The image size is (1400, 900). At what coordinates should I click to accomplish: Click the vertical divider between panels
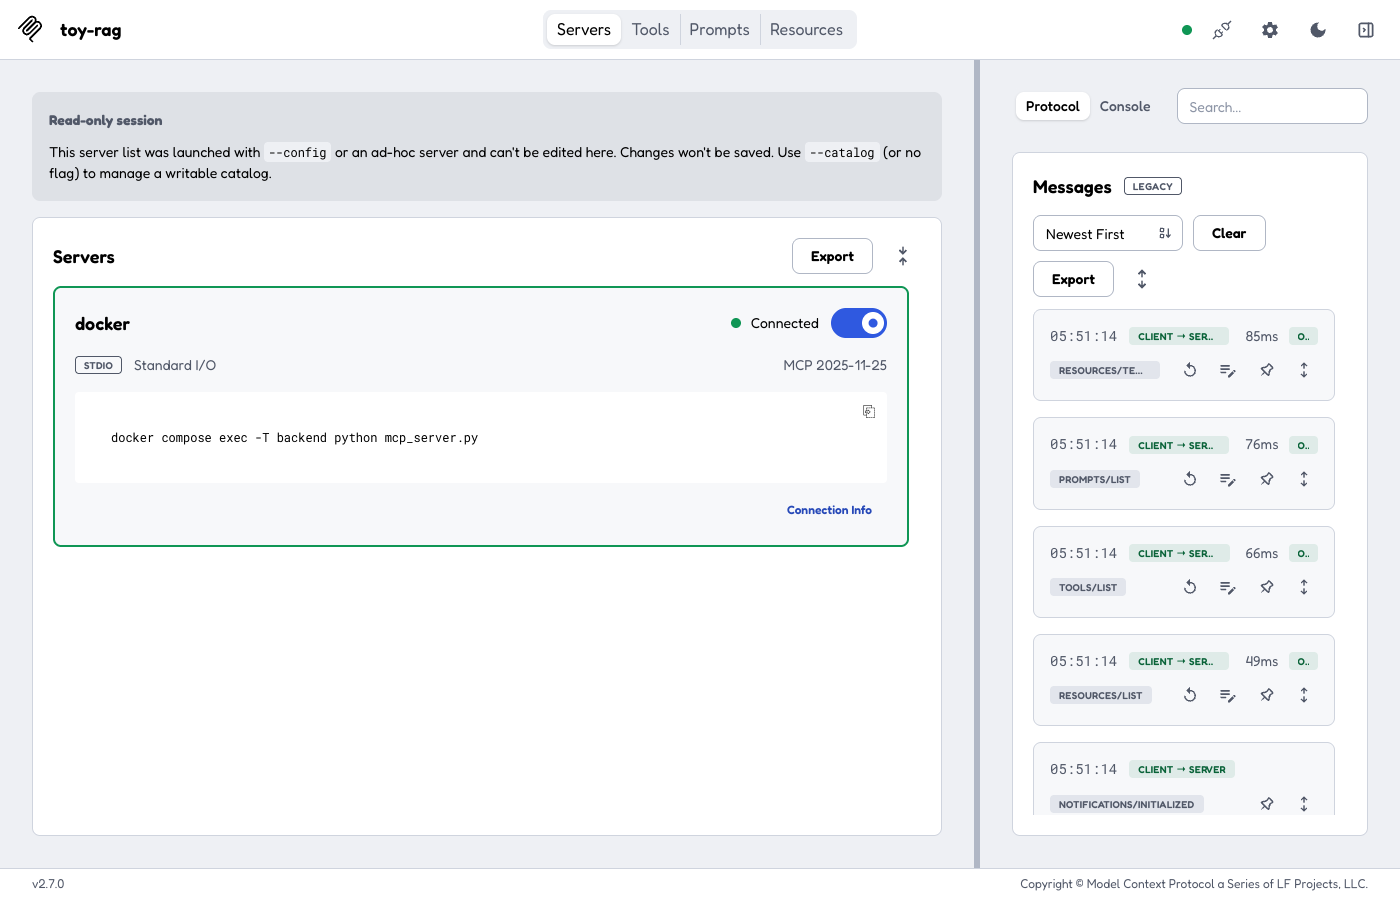click(977, 464)
